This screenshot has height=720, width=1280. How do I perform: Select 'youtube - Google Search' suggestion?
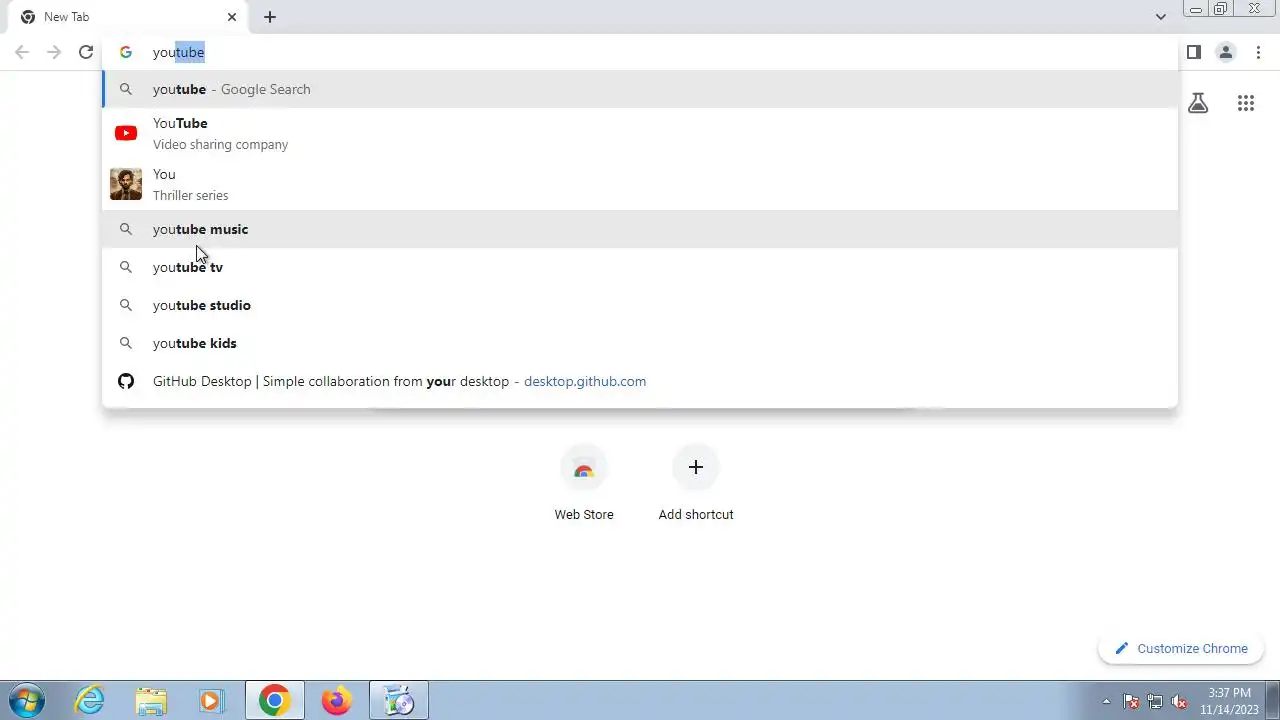pyautogui.click(x=640, y=89)
